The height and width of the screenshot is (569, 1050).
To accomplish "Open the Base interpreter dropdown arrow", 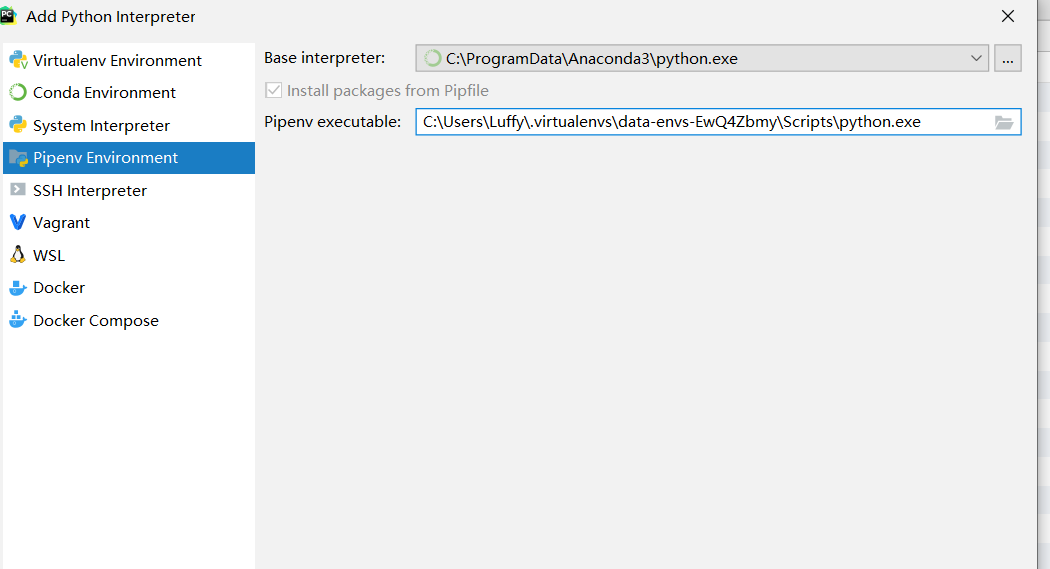I will 976,59.
